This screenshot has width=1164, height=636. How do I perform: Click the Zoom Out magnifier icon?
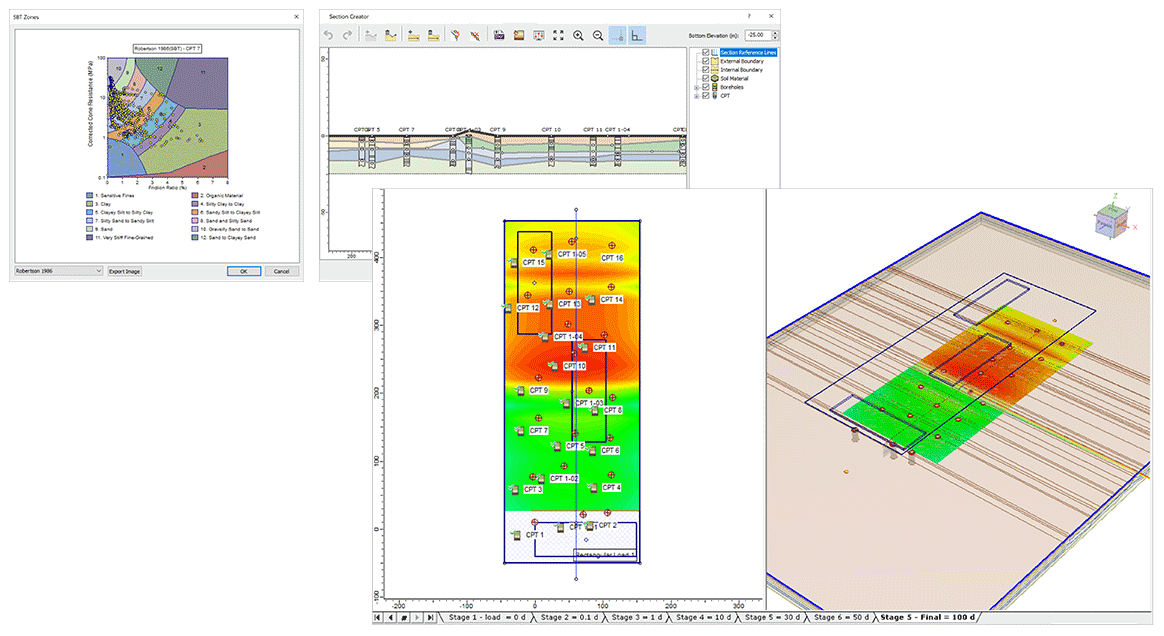[x=598, y=34]
